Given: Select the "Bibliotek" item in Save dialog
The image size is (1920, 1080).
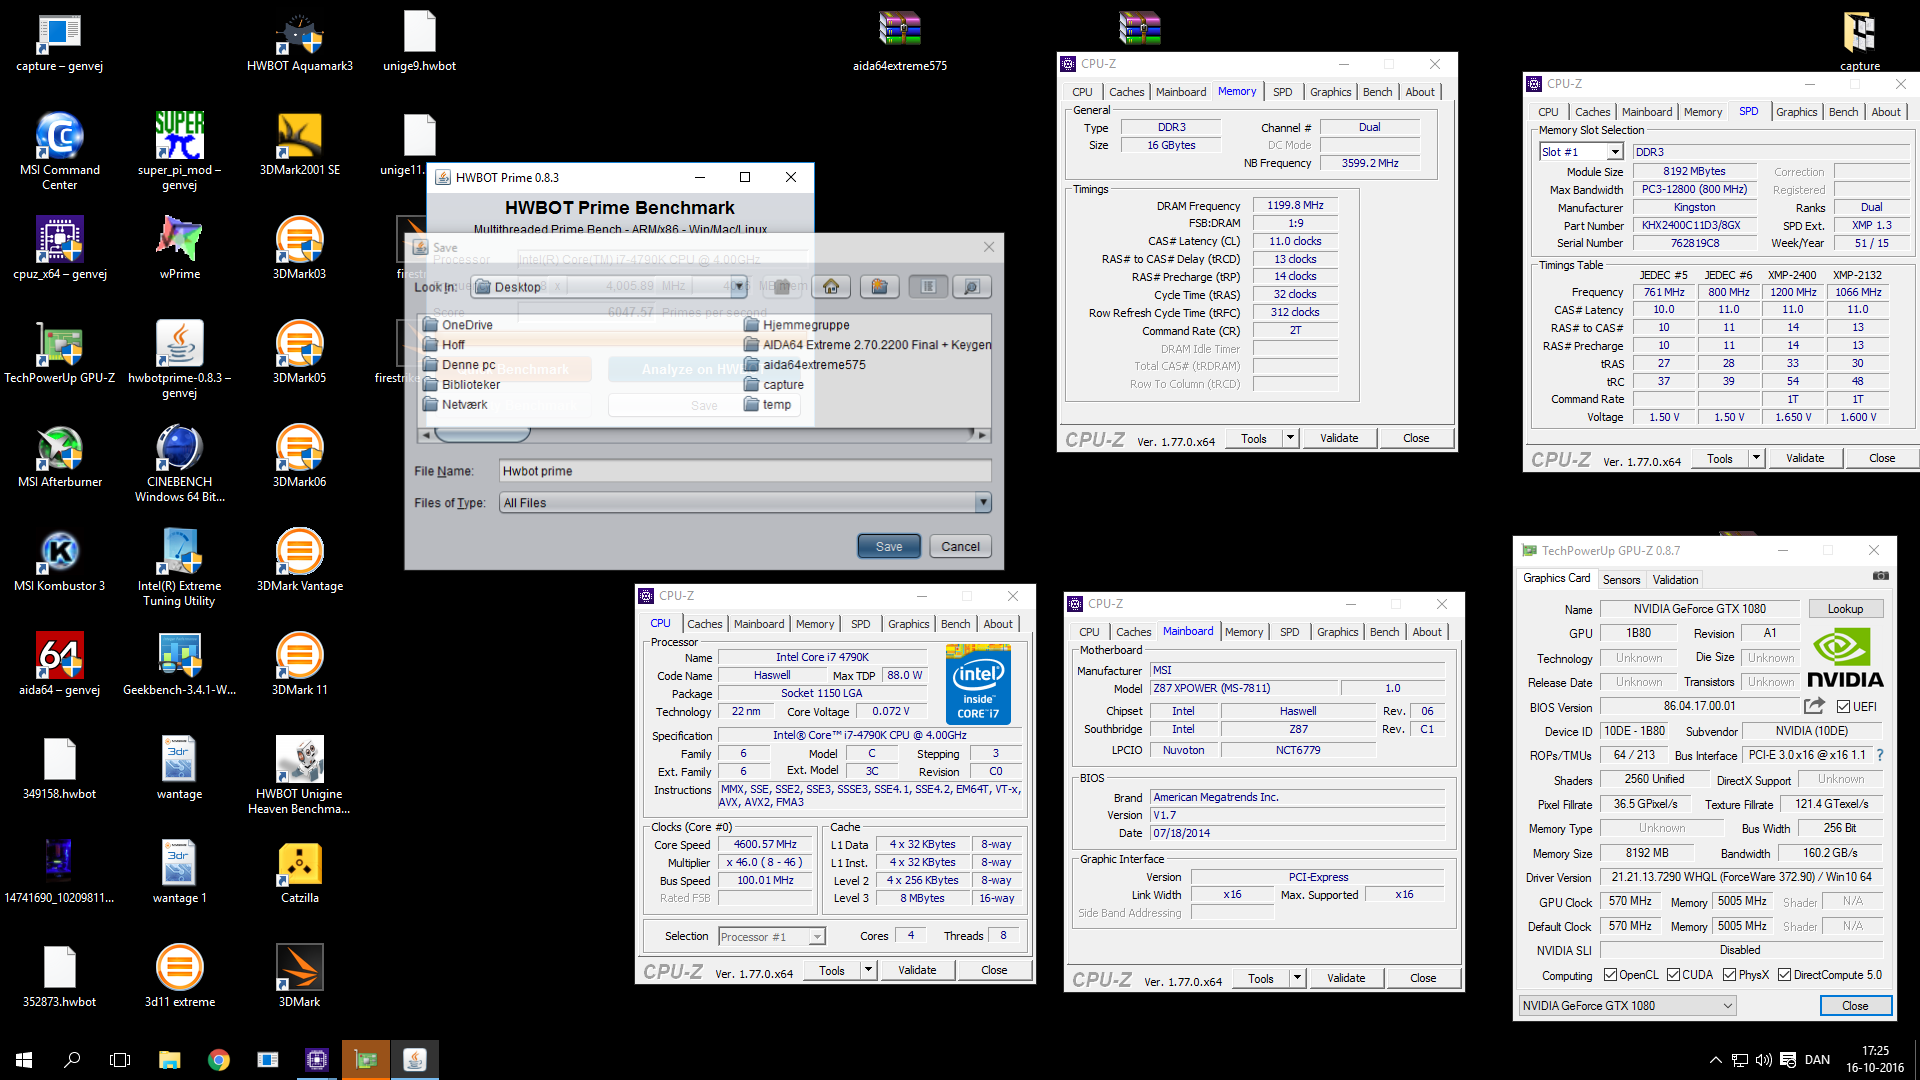Looking at the screenshot, I should (461, 385).
